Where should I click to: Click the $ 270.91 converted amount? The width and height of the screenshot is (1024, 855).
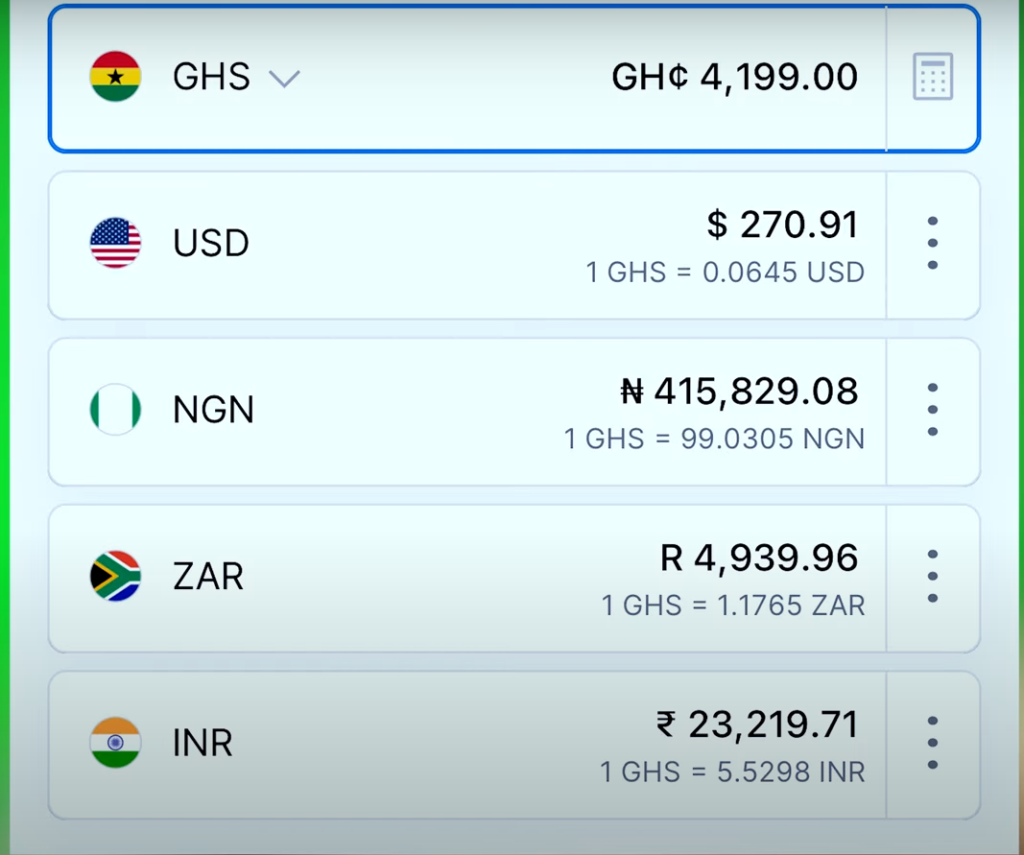(782, 225)
